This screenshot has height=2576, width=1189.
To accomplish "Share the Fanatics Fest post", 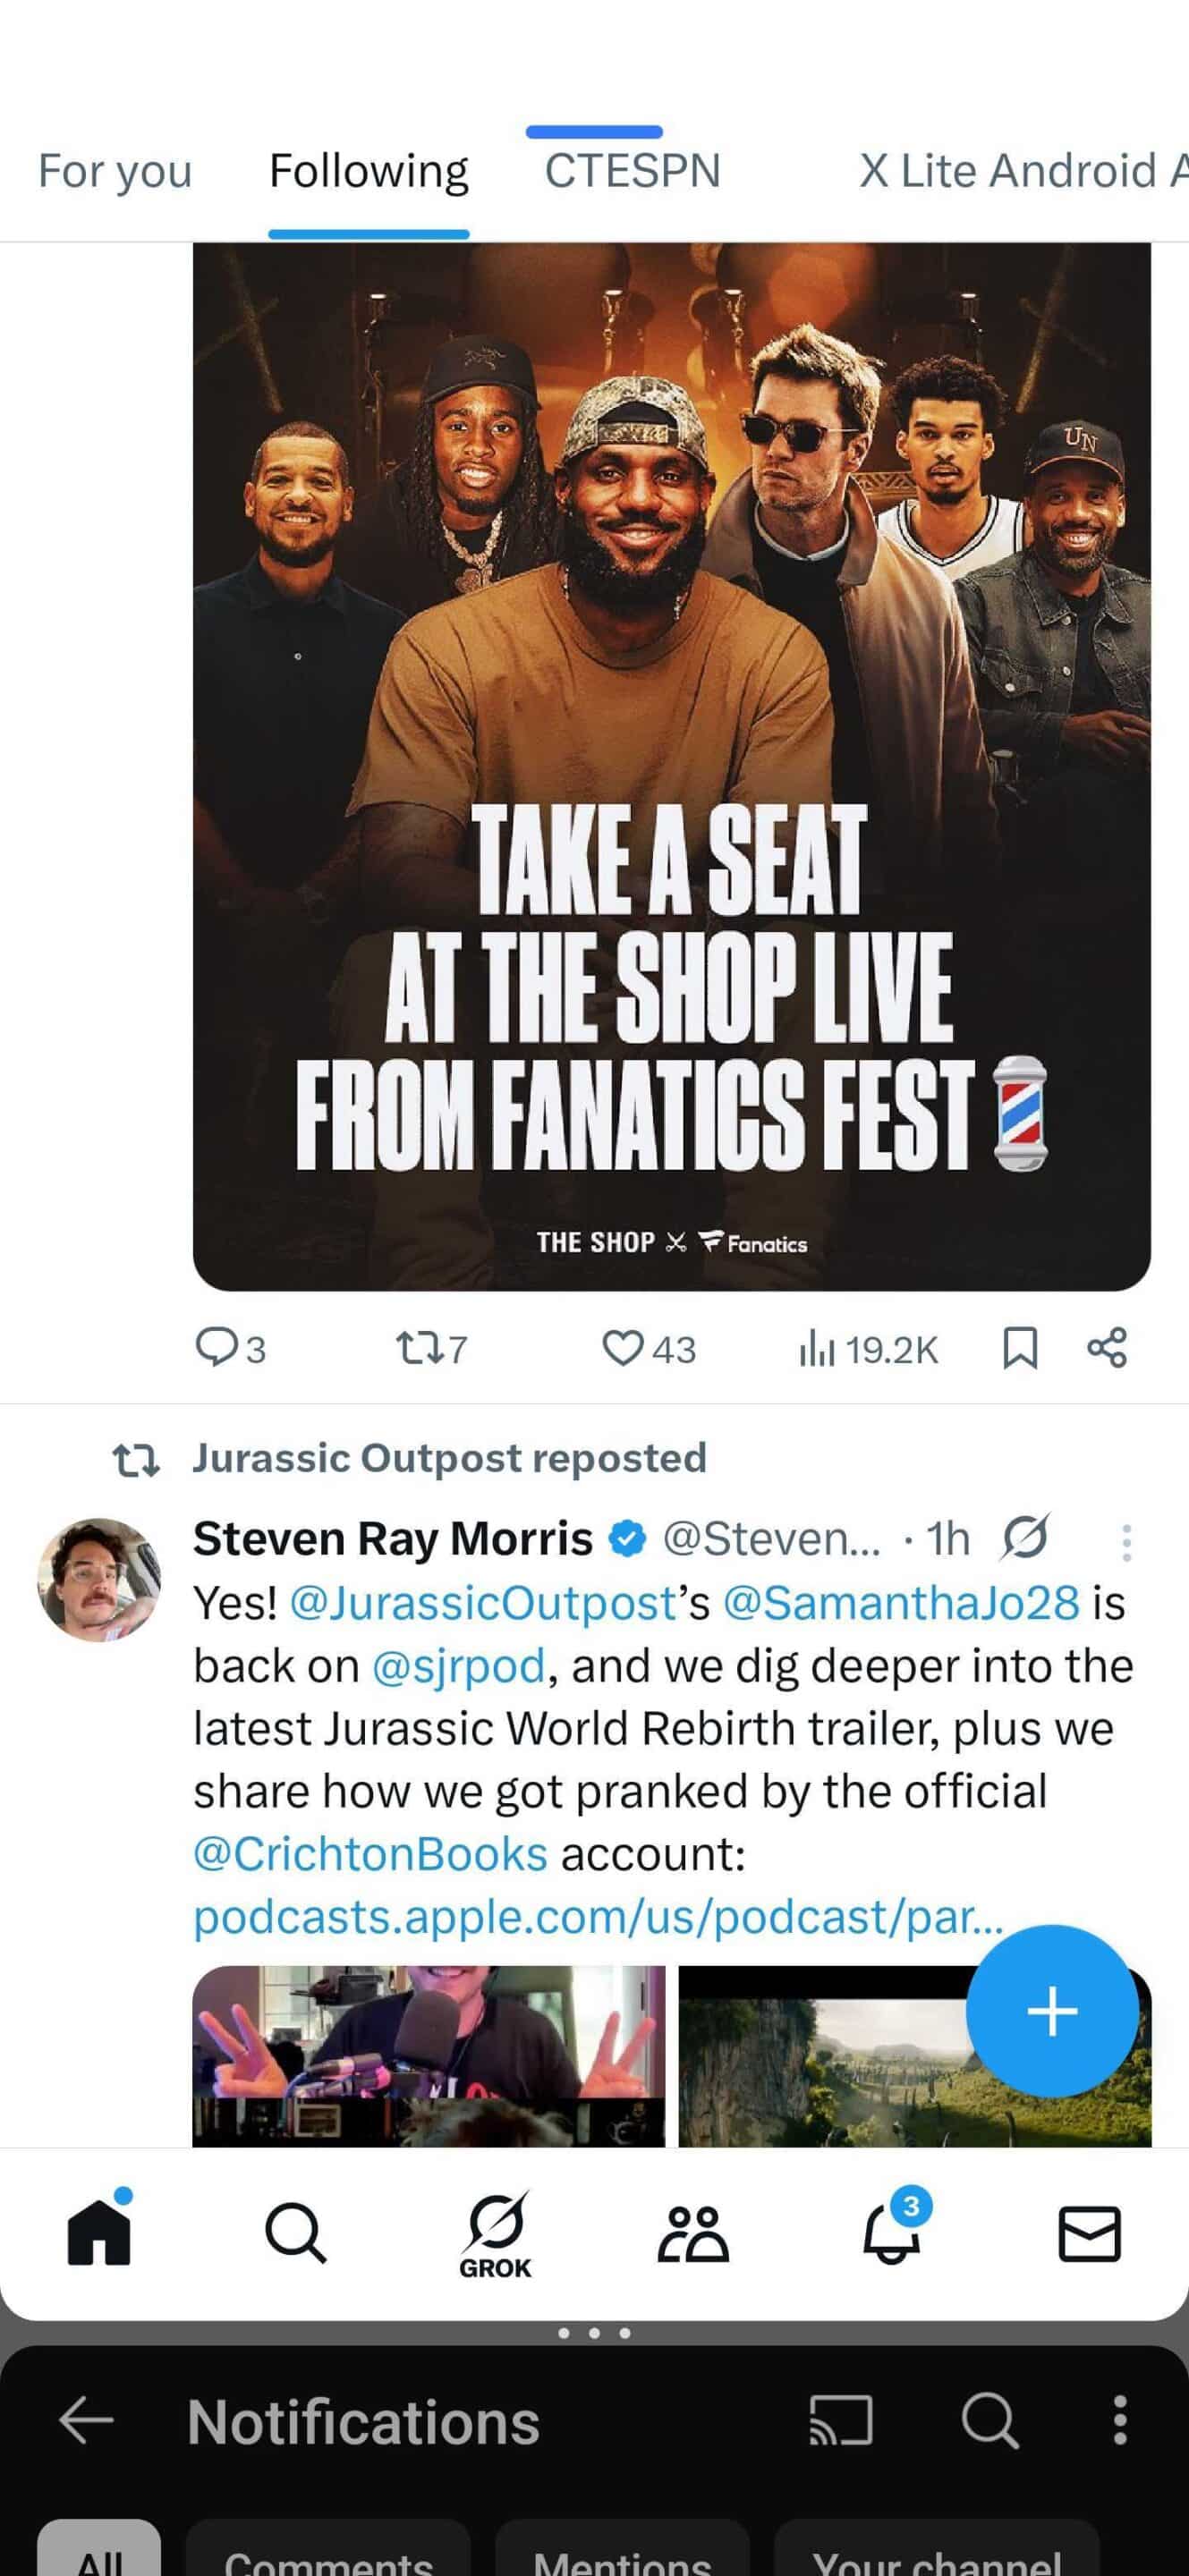I will (1109, 1349).
